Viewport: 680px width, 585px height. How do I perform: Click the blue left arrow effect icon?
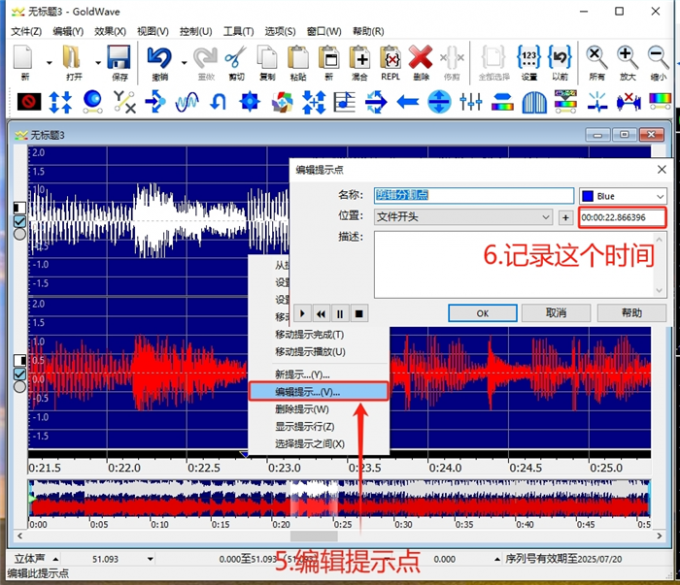[x=408, y=102]
